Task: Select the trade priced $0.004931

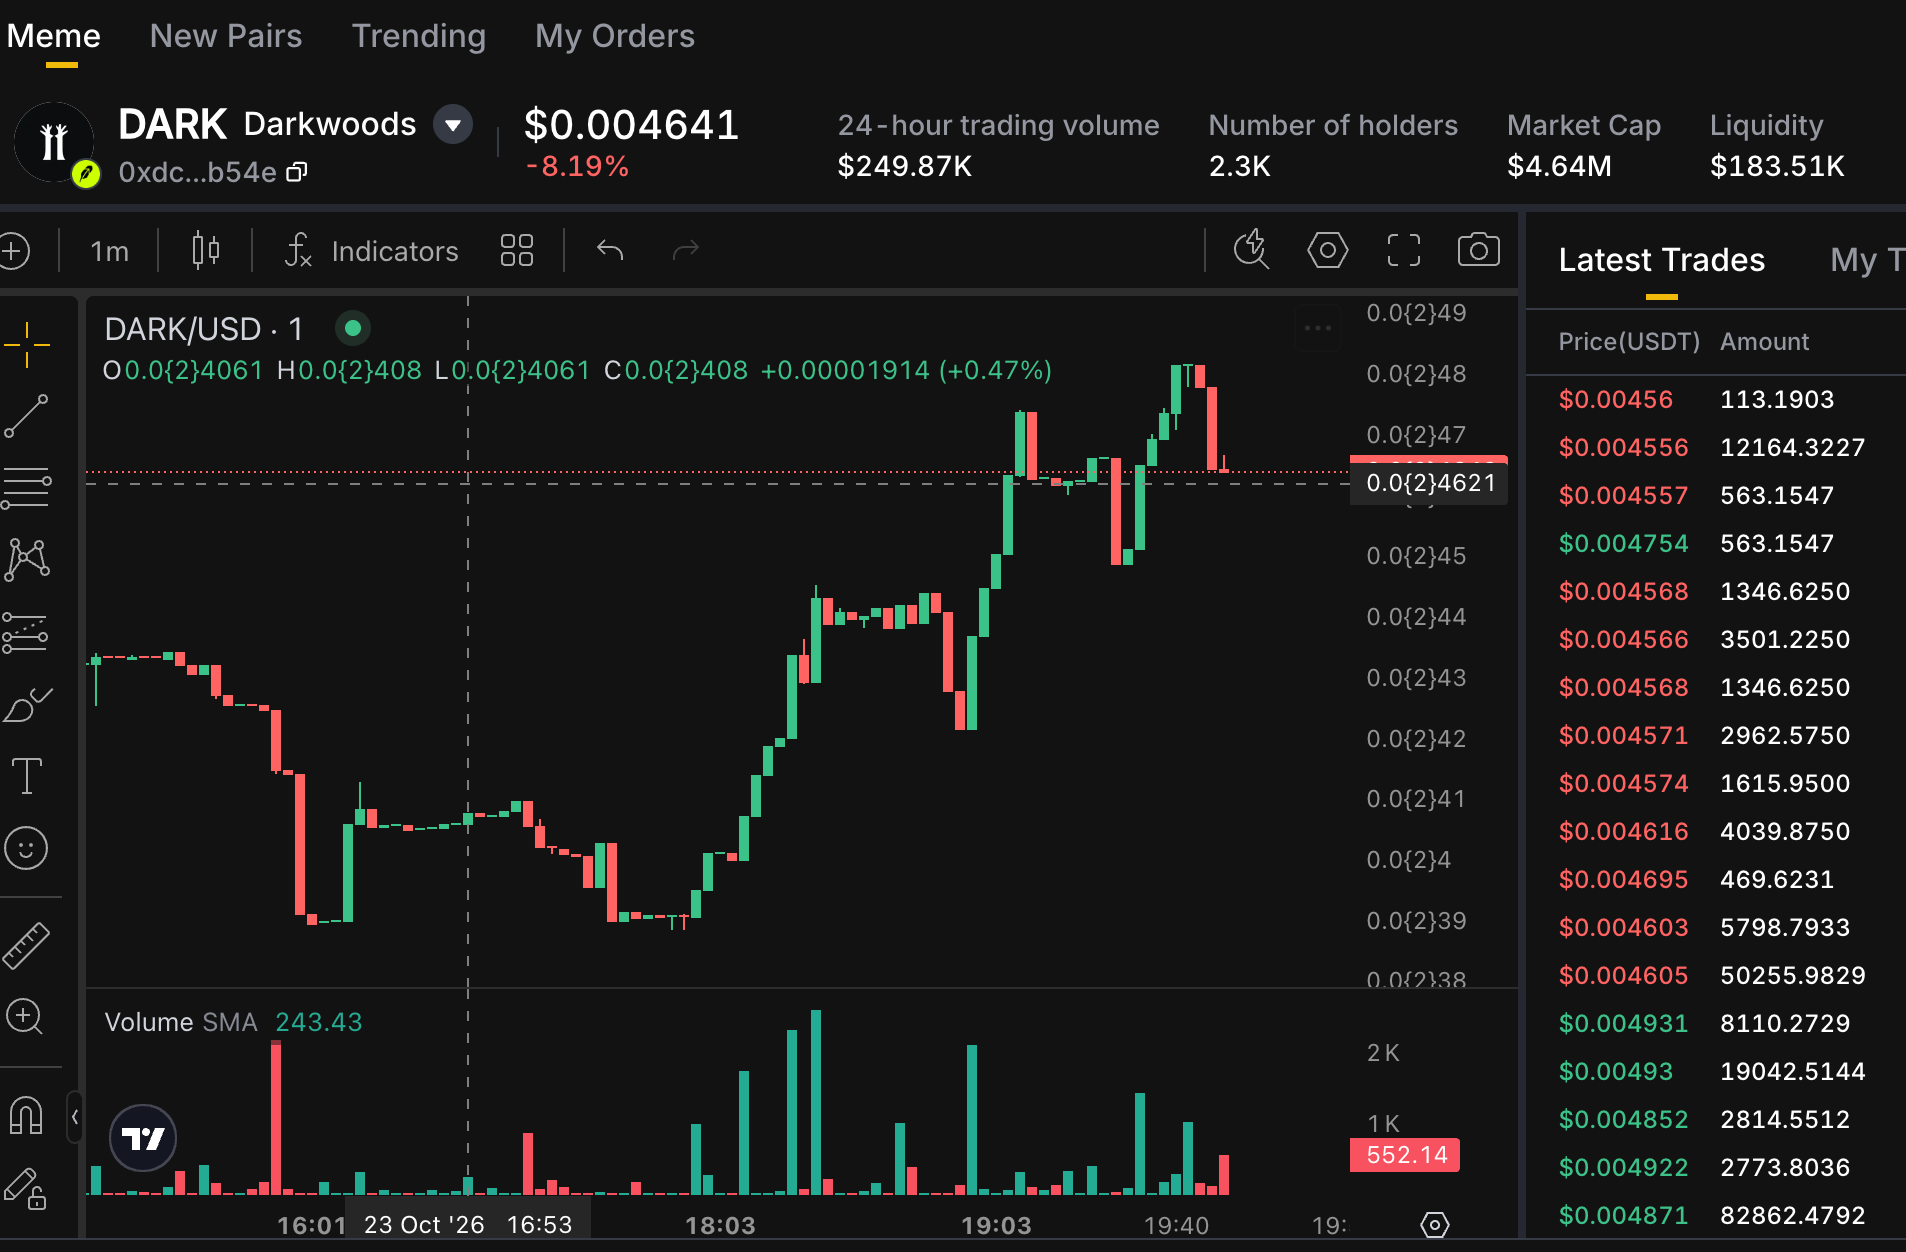Action: 1716,1023
